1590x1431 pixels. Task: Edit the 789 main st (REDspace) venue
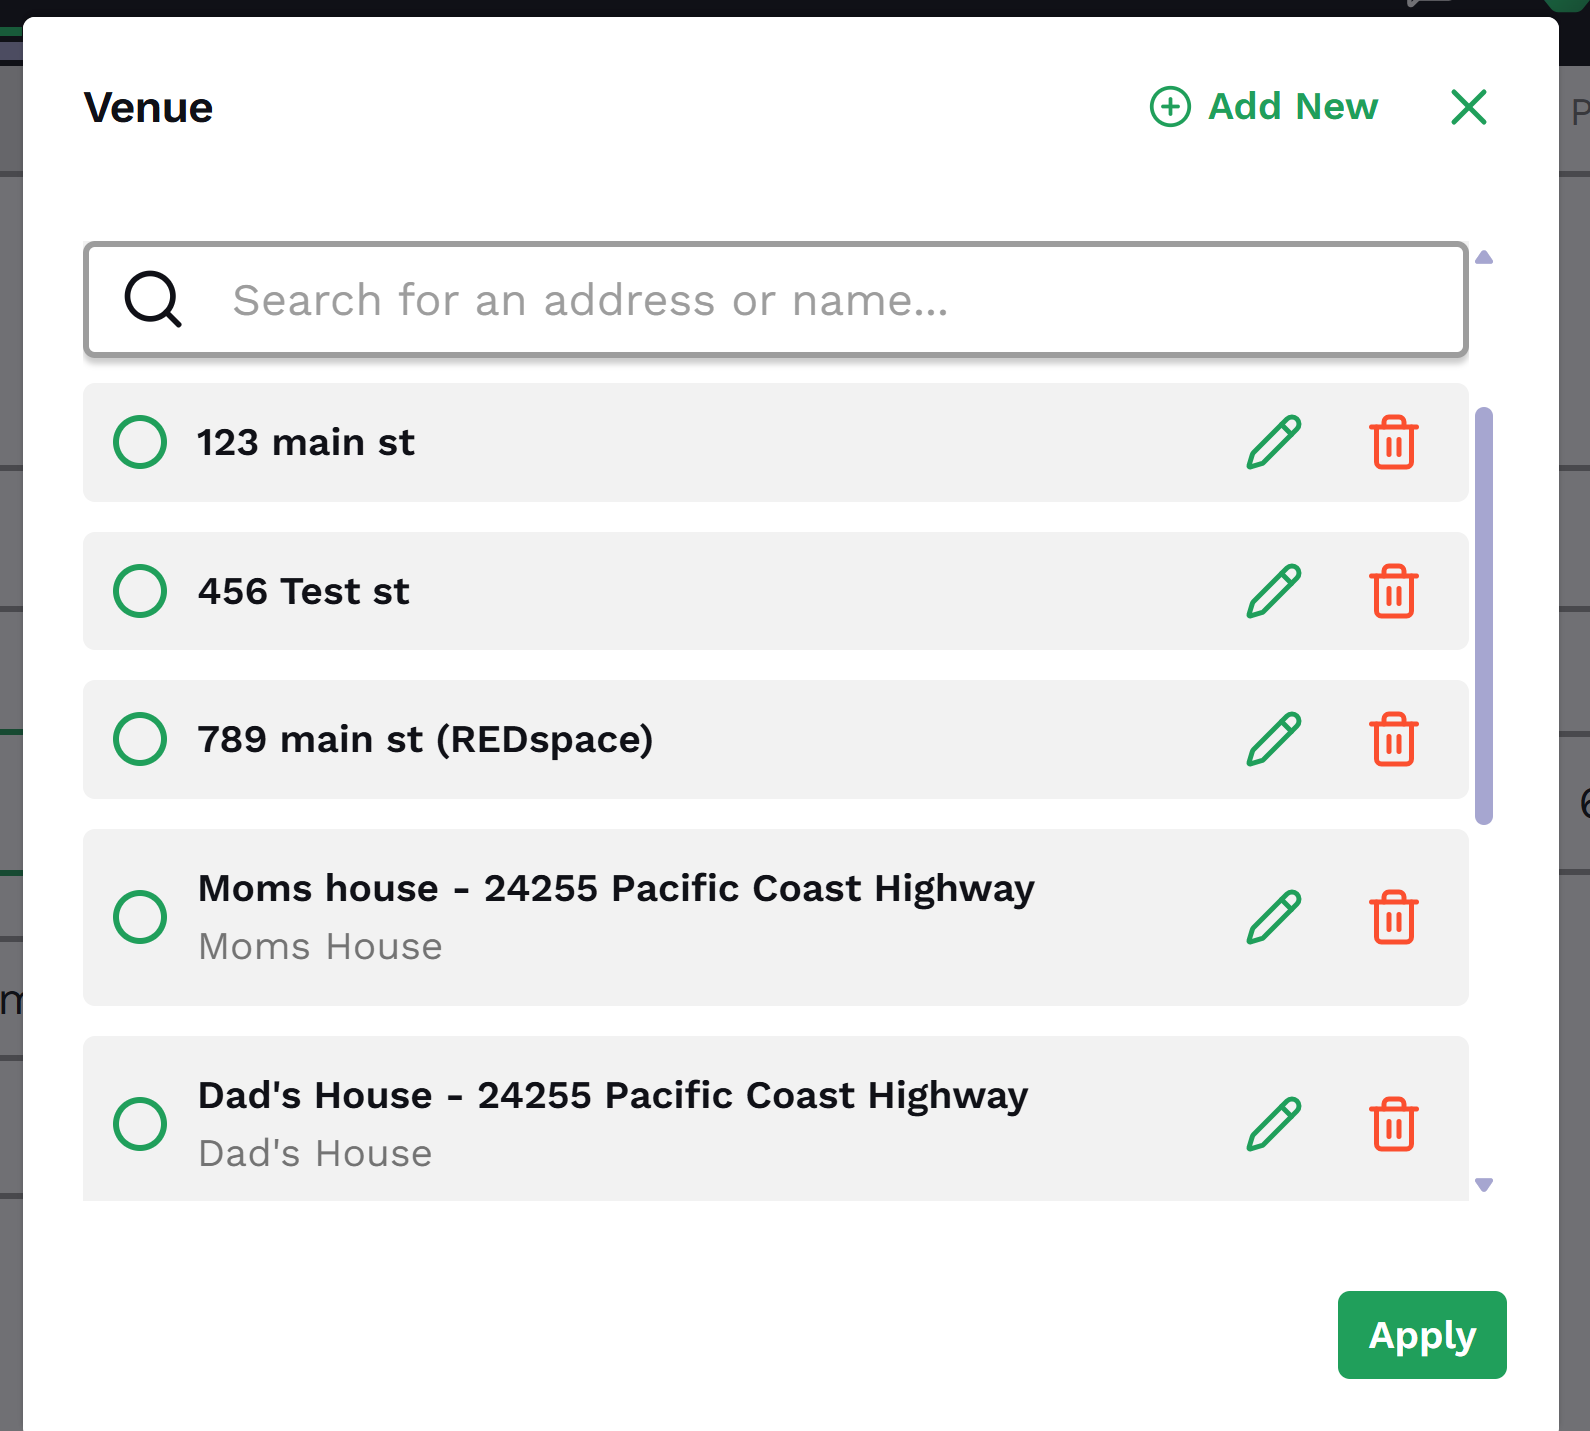1274,739
